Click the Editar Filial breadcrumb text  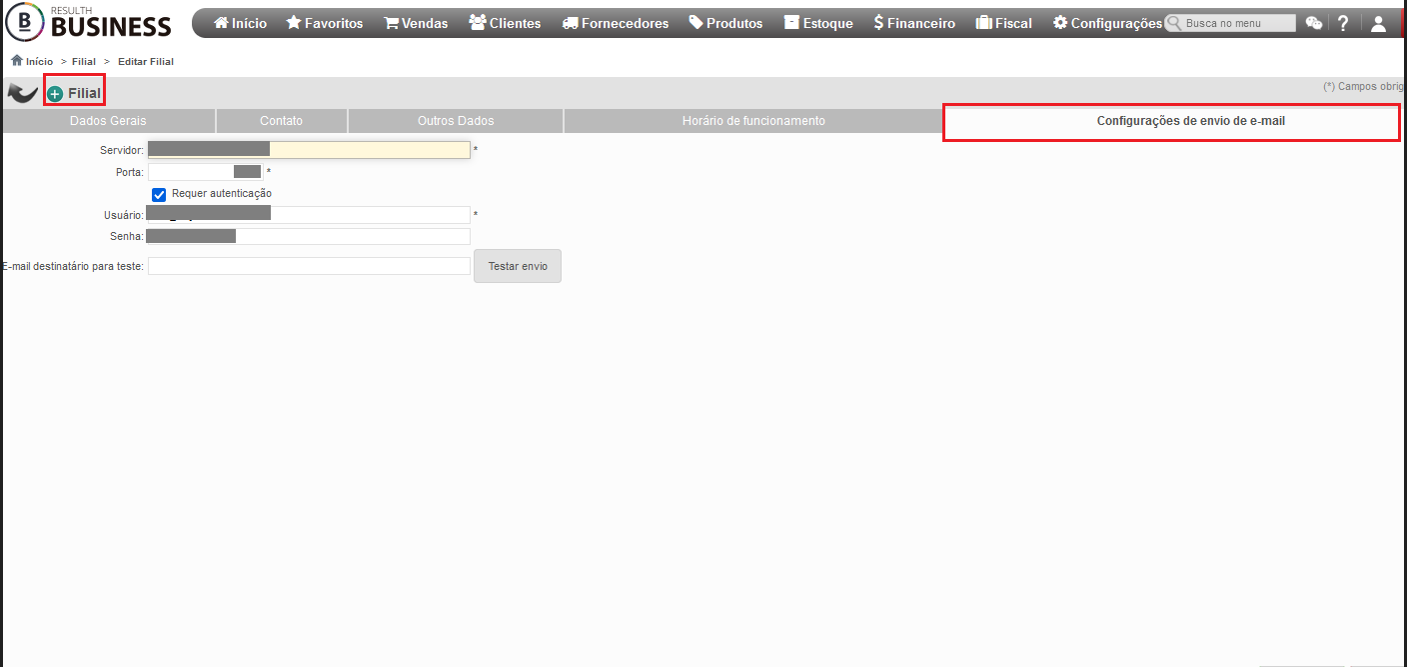(x=146, y=62)
